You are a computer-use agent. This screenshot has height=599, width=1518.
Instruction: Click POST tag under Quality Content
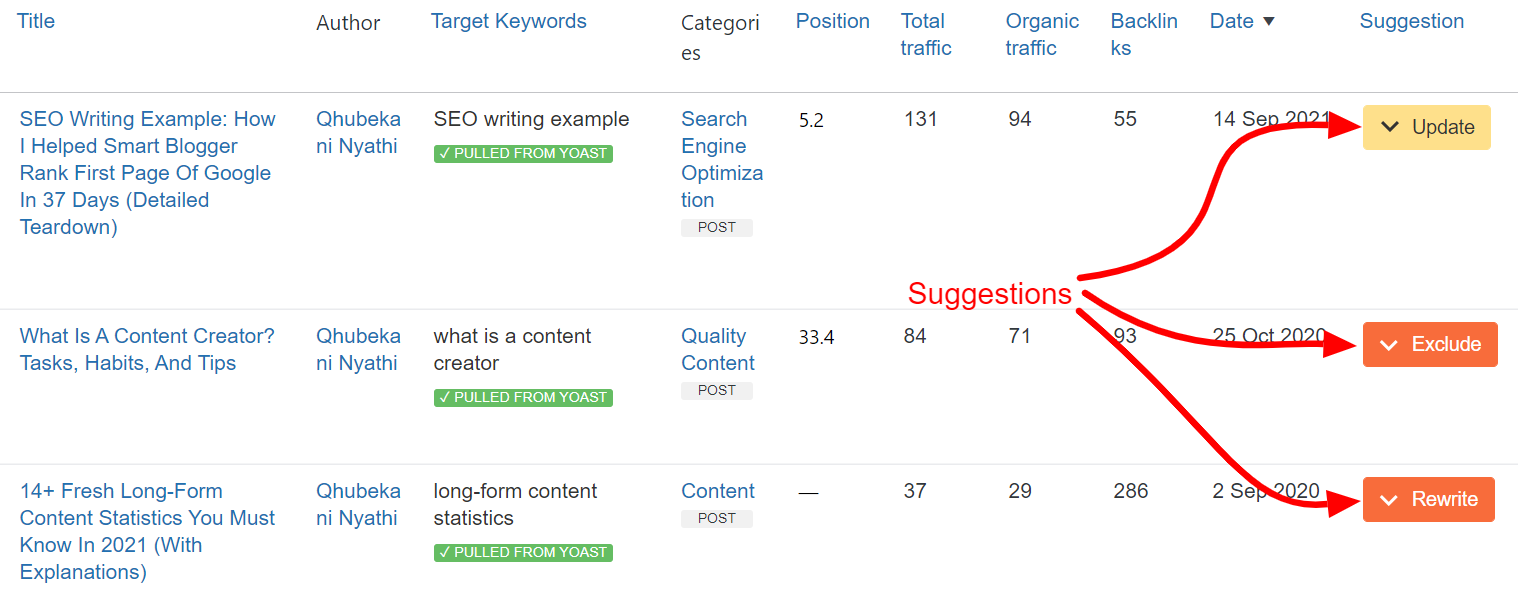(x=717, y=390)
